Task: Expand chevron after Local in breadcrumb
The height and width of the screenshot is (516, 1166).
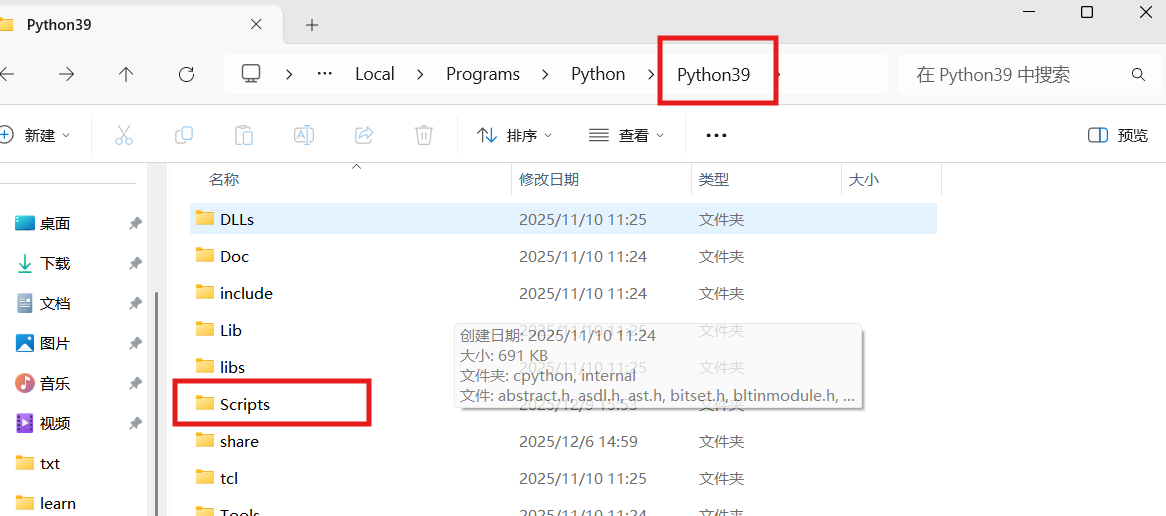Action: pos(420,74)
